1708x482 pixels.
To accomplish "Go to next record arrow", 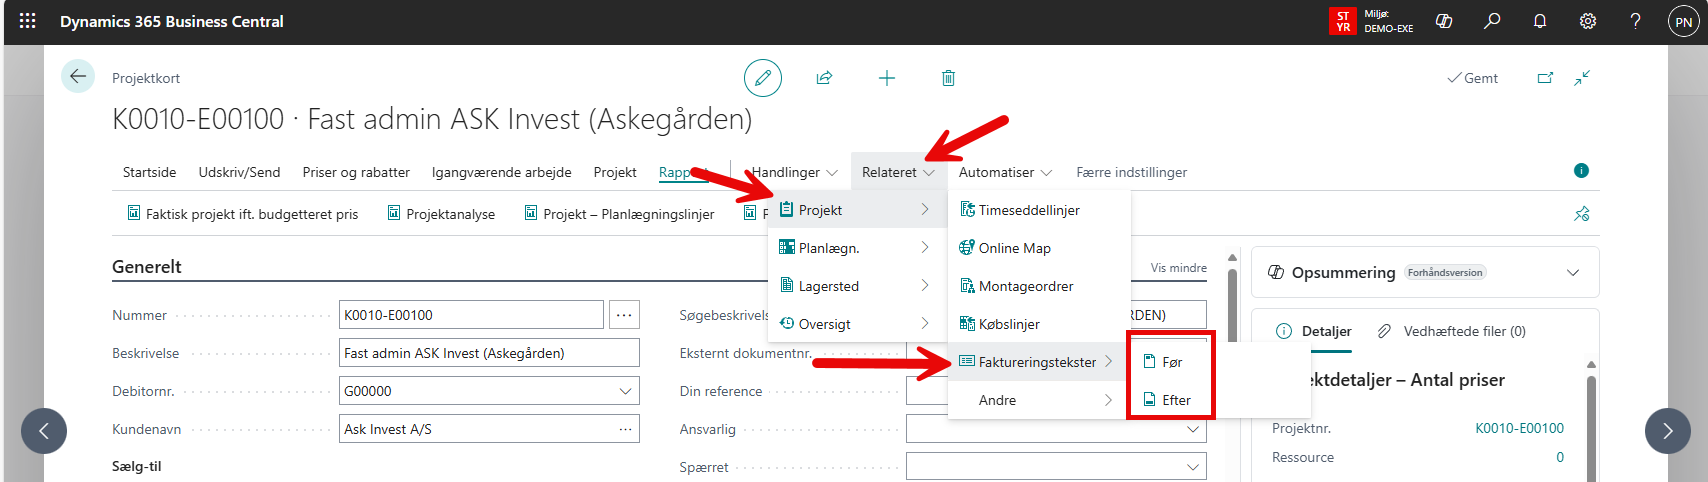I will [1667, 431].
